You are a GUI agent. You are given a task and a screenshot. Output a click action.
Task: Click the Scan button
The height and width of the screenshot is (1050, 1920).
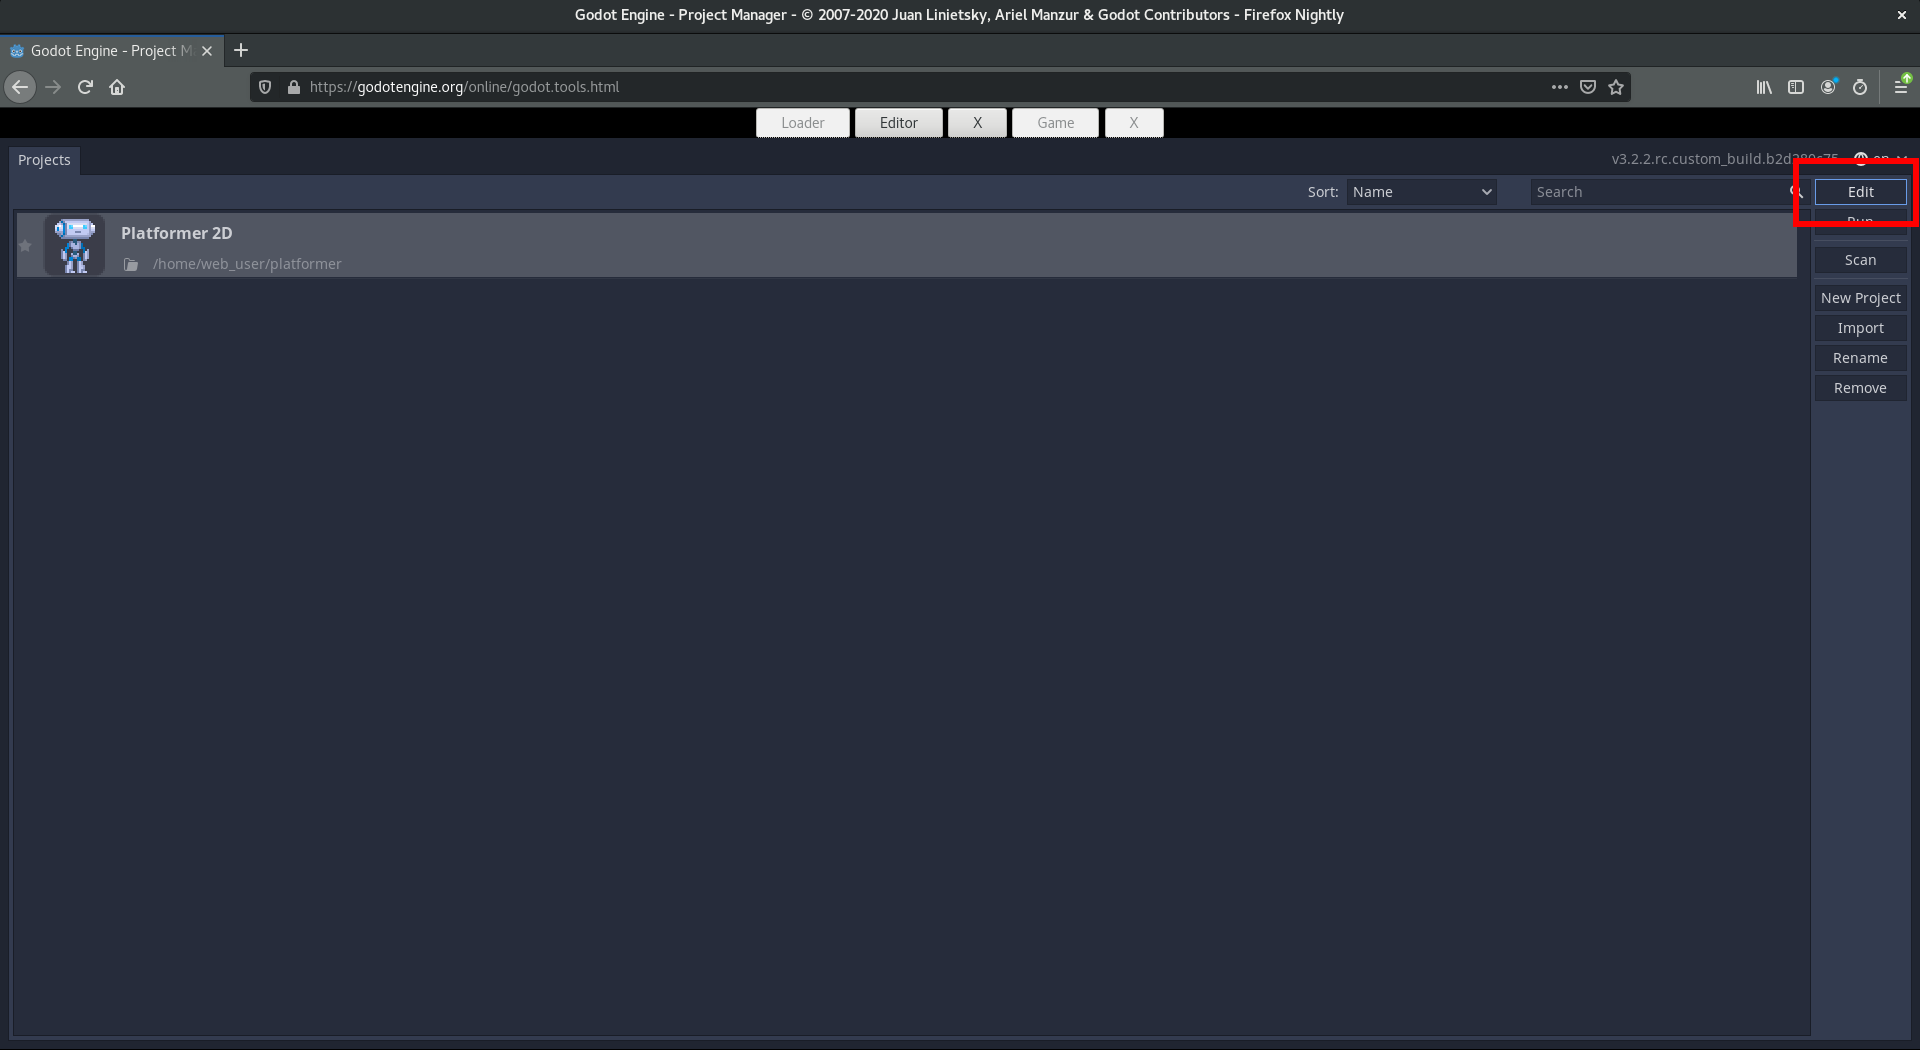(x=1860, y=260)
